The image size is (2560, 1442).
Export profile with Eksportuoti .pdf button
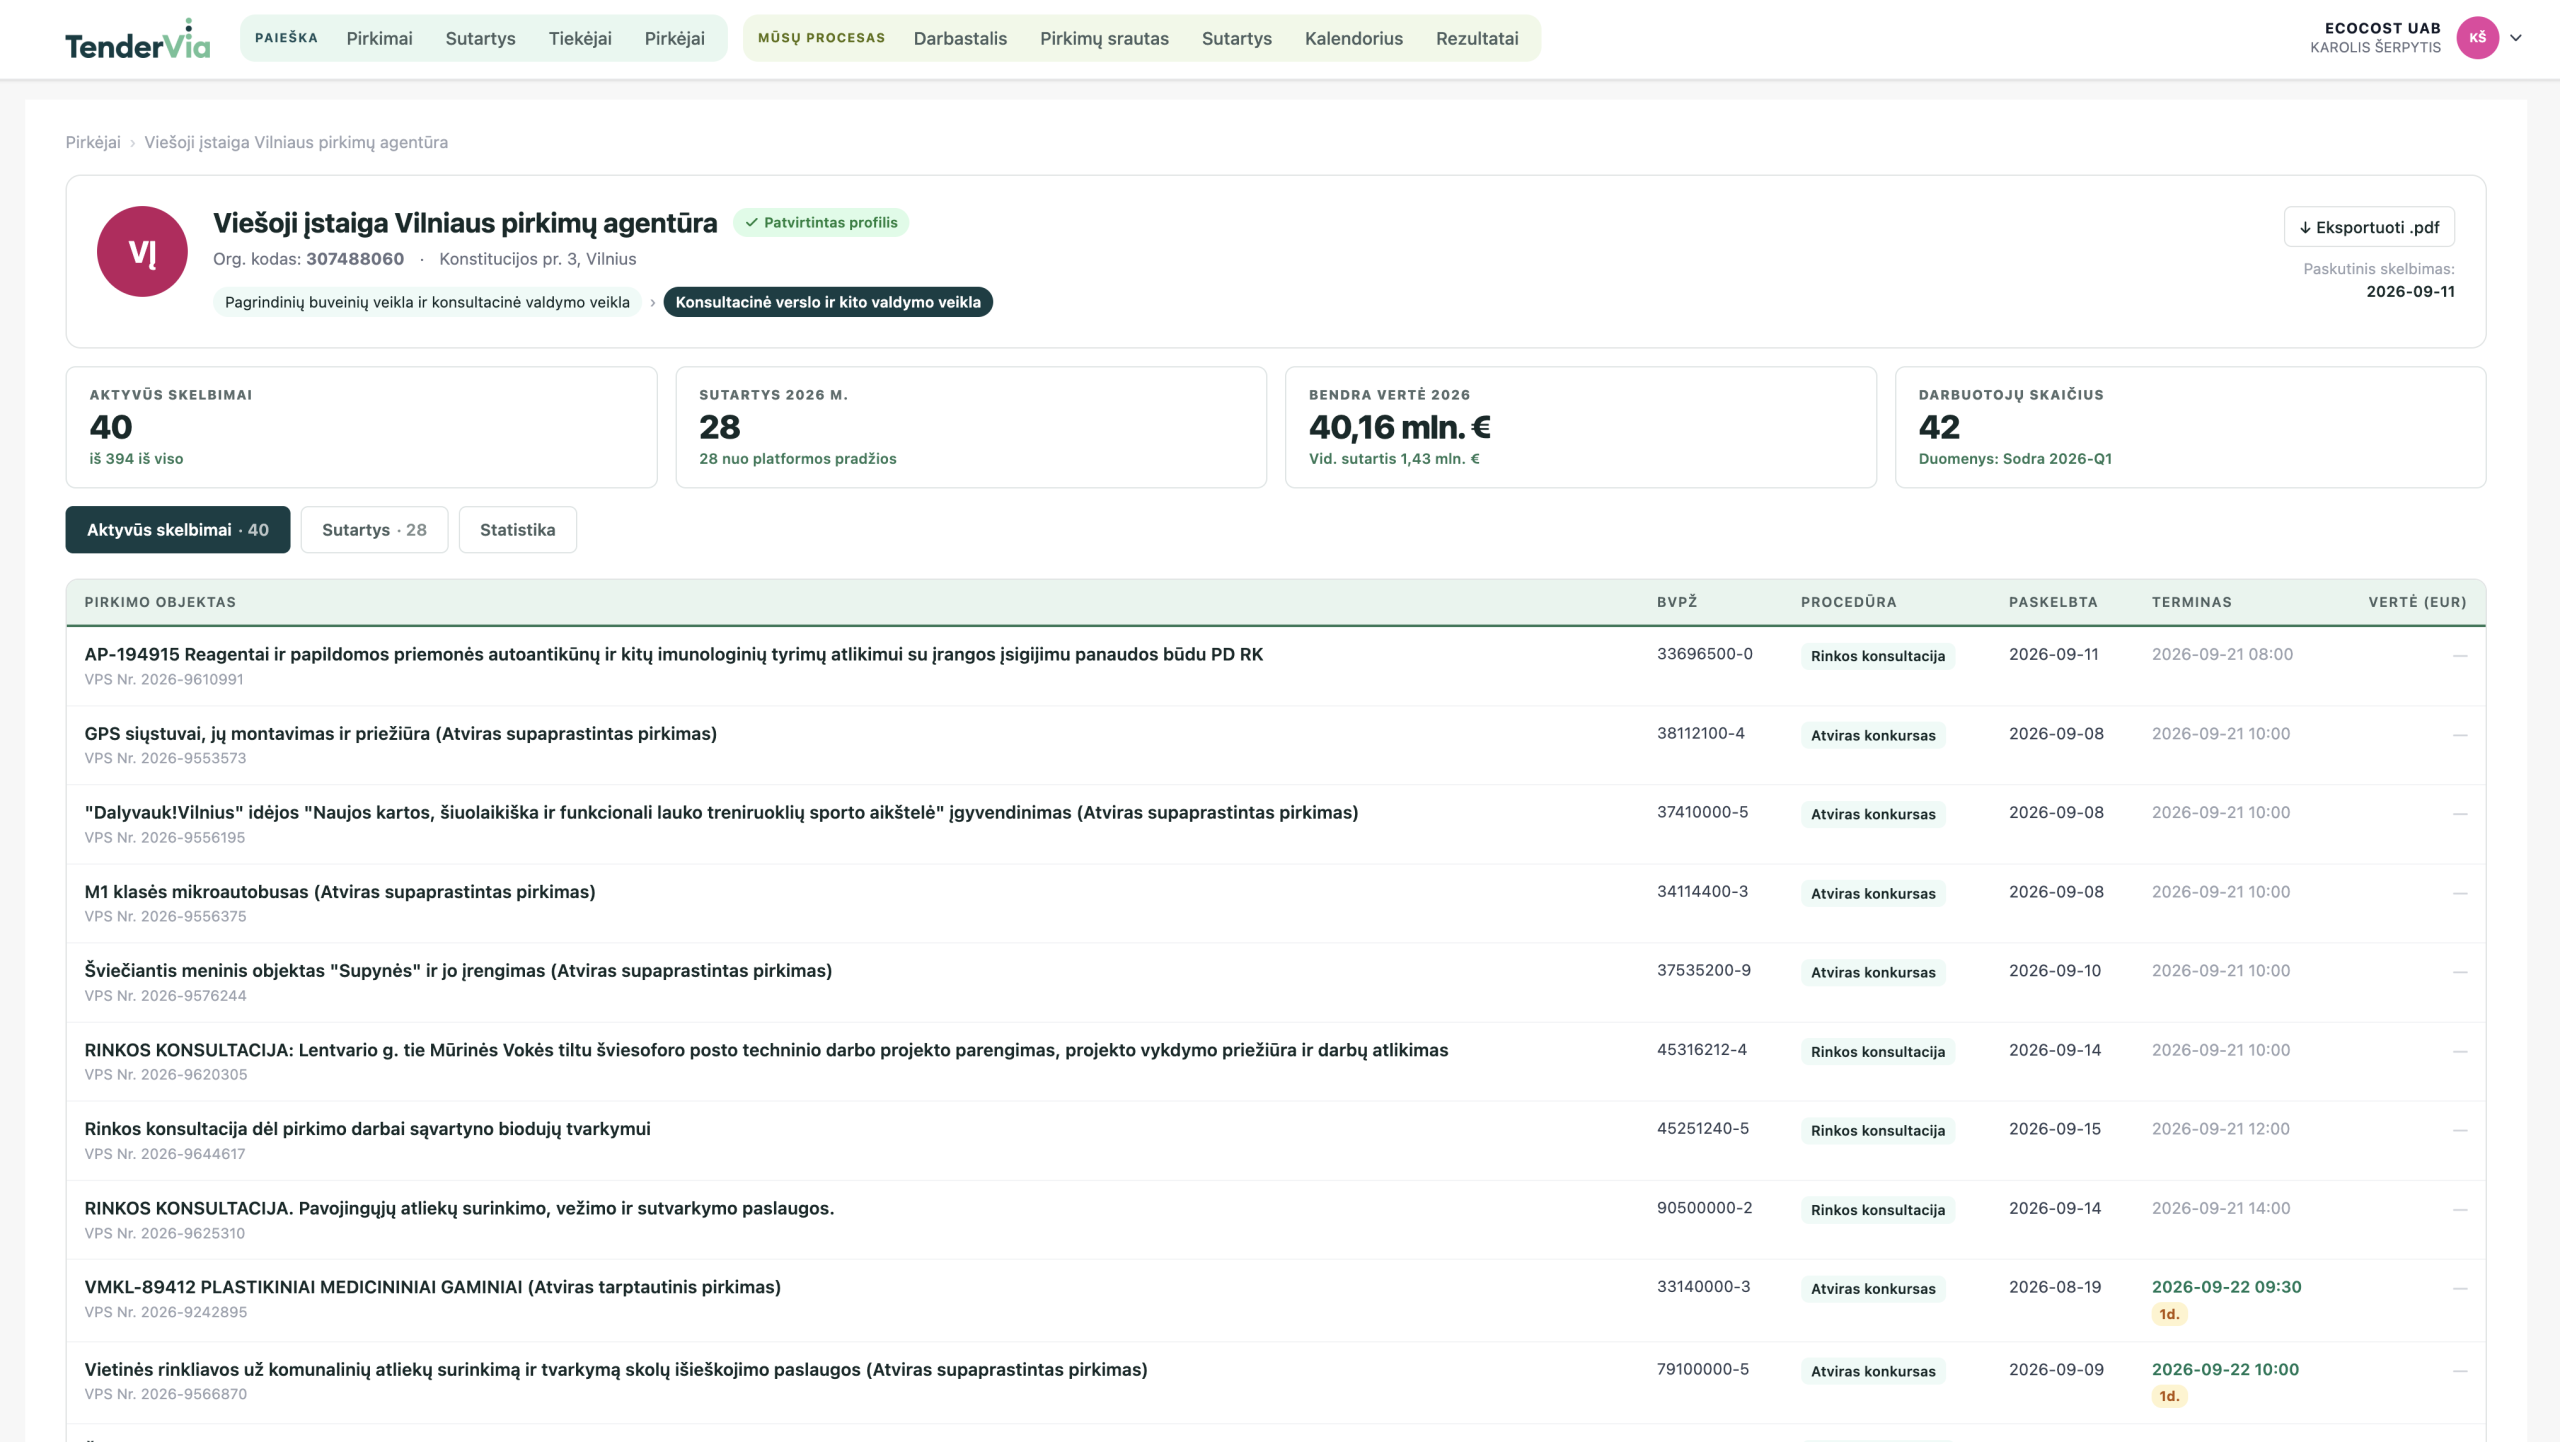(2369, 227)
